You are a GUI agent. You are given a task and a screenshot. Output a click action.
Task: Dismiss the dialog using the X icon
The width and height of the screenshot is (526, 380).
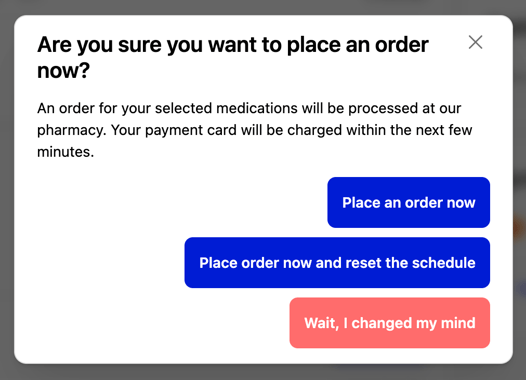(x=475, y=43)
